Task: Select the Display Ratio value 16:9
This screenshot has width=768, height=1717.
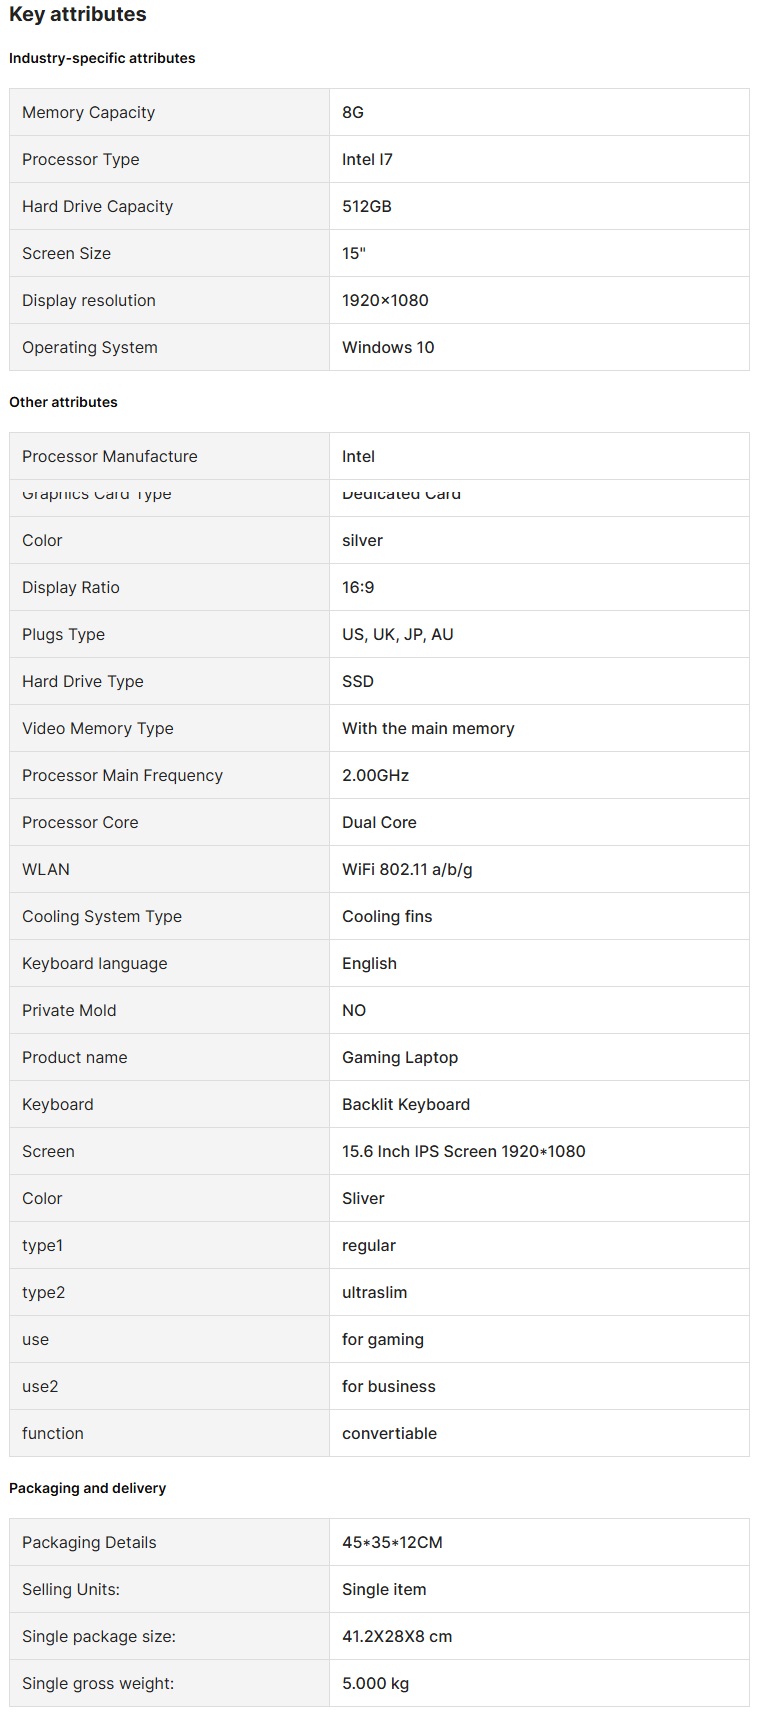Action: click(x=358, y=587)
